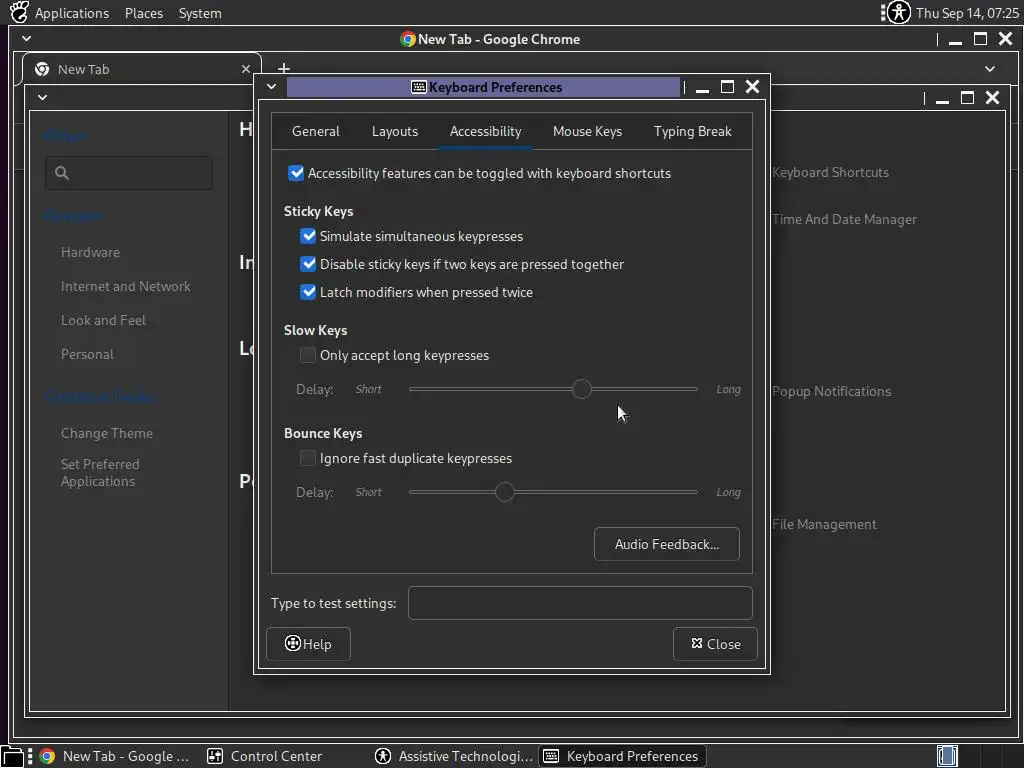Open Keyboard Shortcuts in Control Center
This screenshot has height=768, width=1024.
pos(830,172)
